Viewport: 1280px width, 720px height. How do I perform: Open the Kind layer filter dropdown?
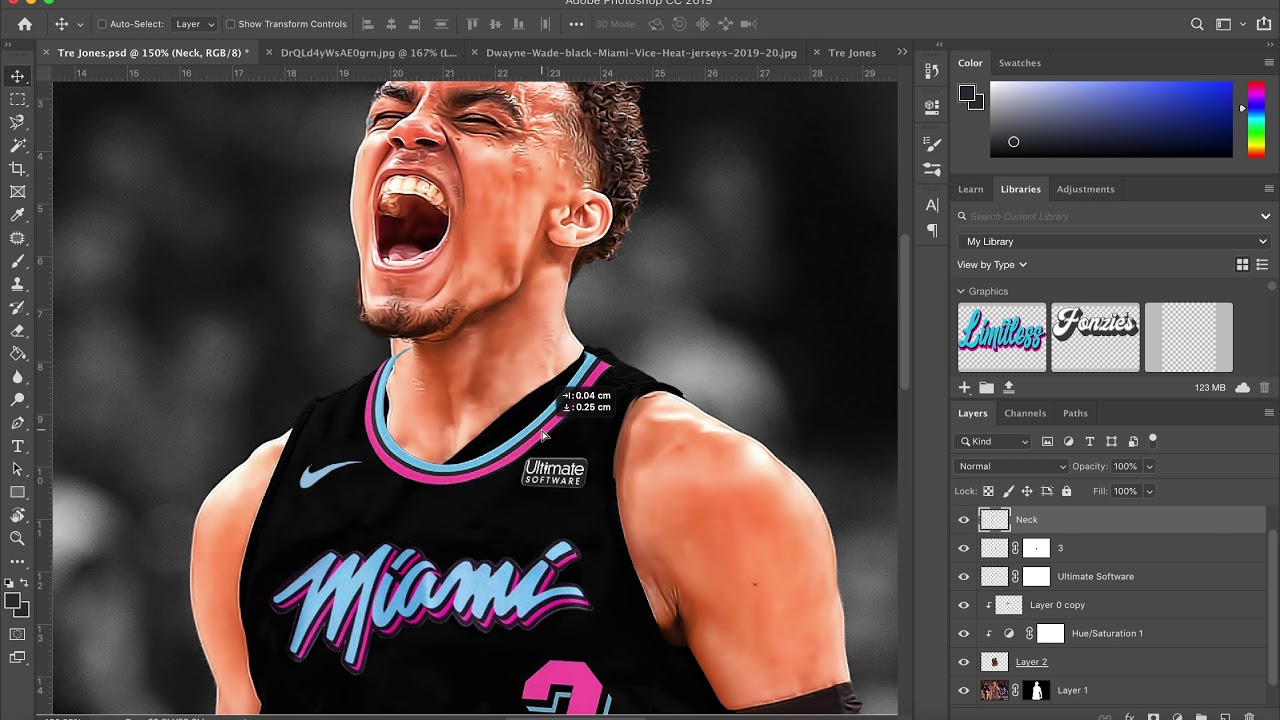[994, 441]
